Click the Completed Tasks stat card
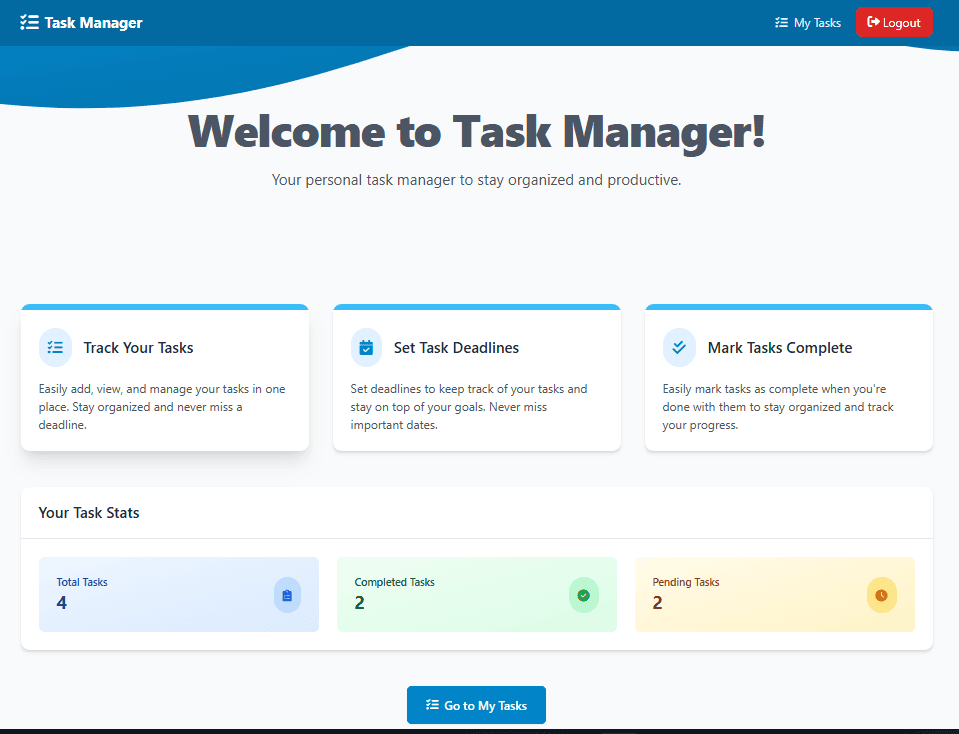Image resolution: width=959 pixels, height=734 pixels. click(476, 594)
